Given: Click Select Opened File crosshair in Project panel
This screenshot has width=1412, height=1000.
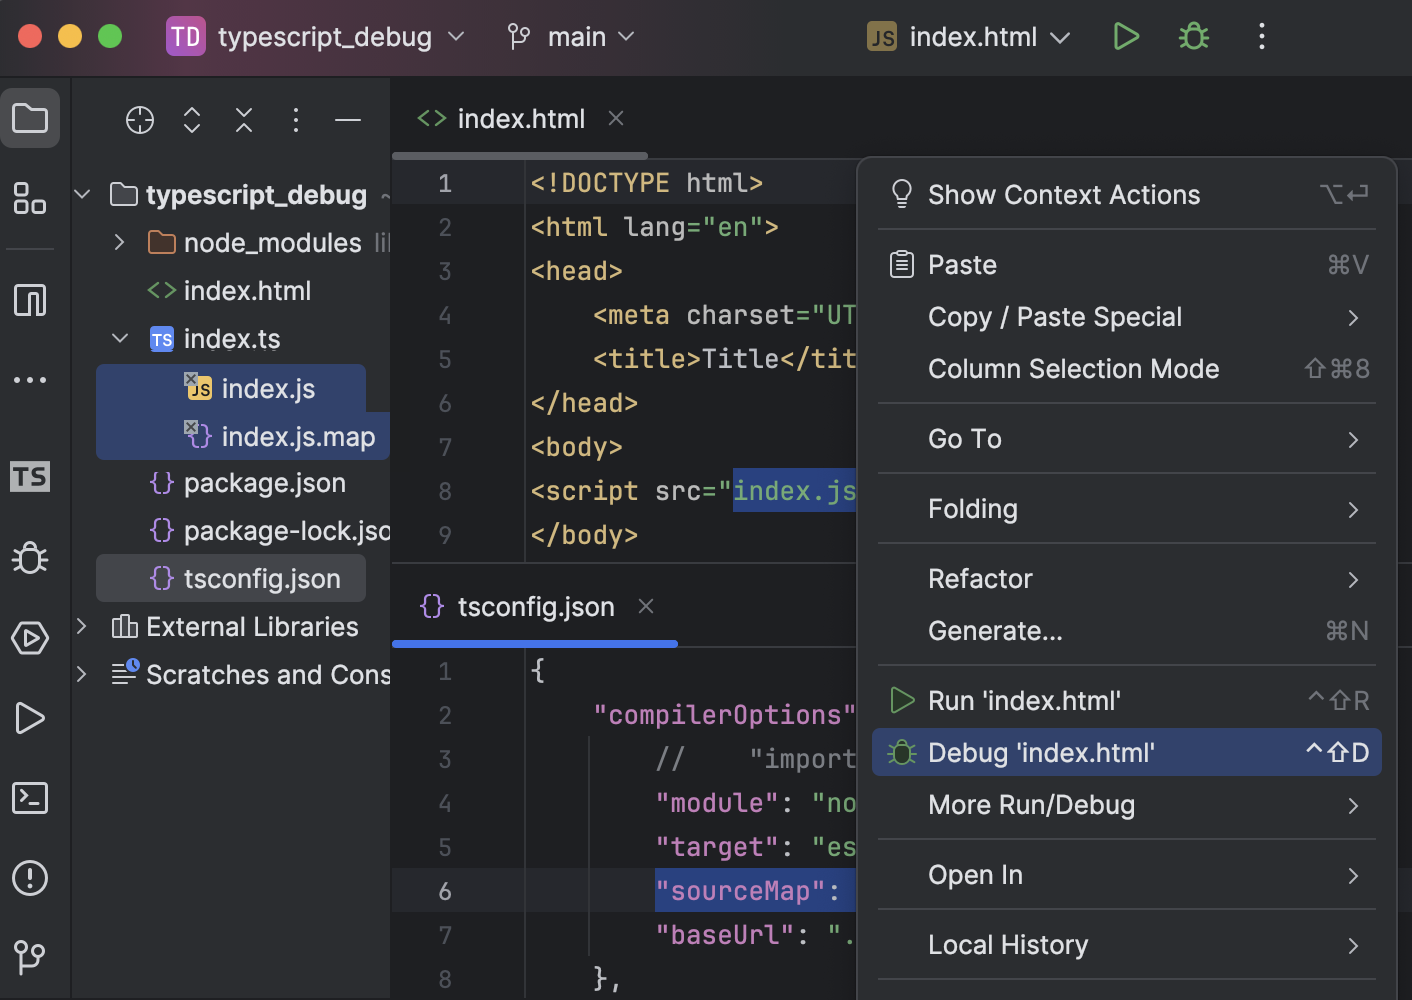Looking at the screenshot, I should (139, 120).
